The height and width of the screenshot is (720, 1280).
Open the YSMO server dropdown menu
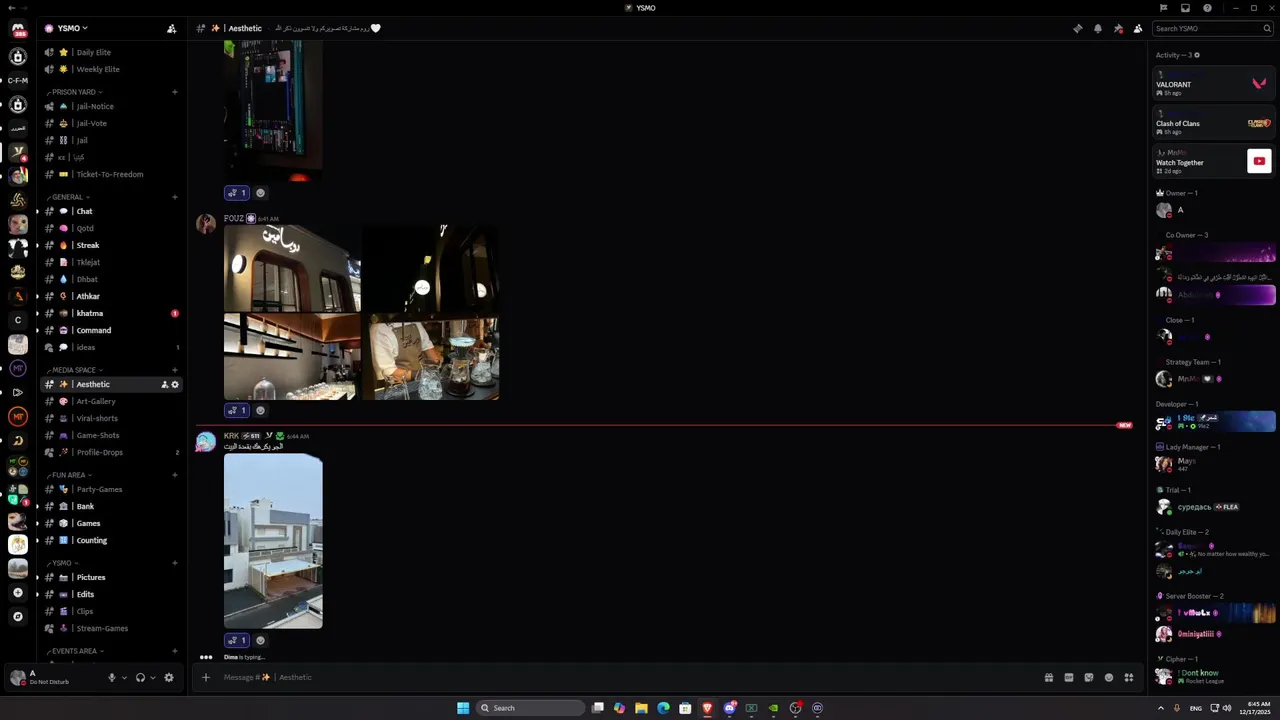coord(72,28)
